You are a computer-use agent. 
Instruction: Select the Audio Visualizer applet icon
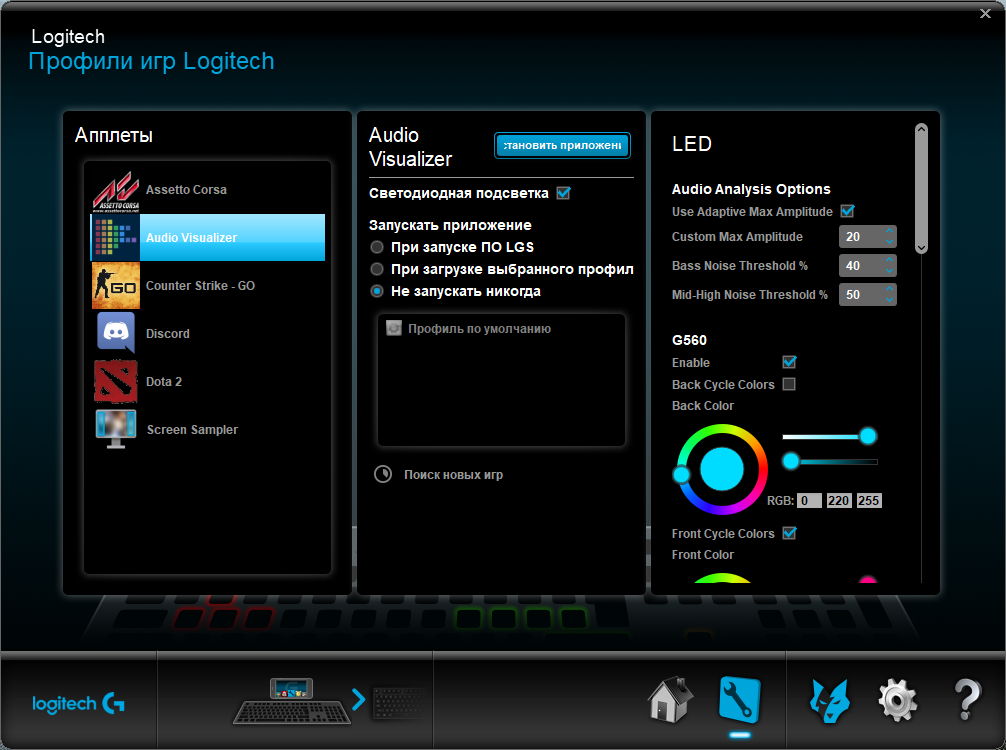[x=115, y=237]
